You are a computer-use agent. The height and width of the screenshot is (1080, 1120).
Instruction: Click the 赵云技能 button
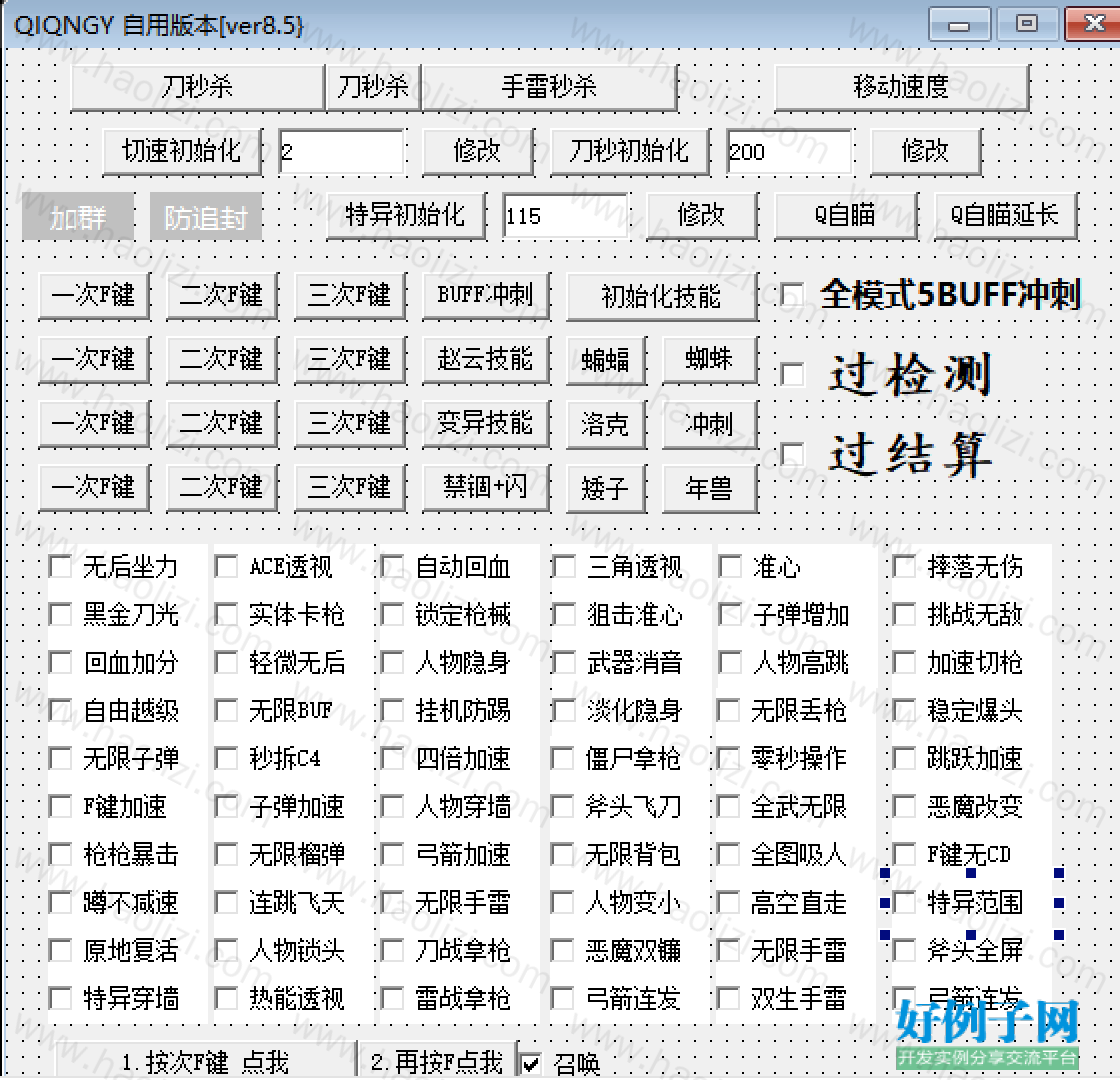click(486, 359)
